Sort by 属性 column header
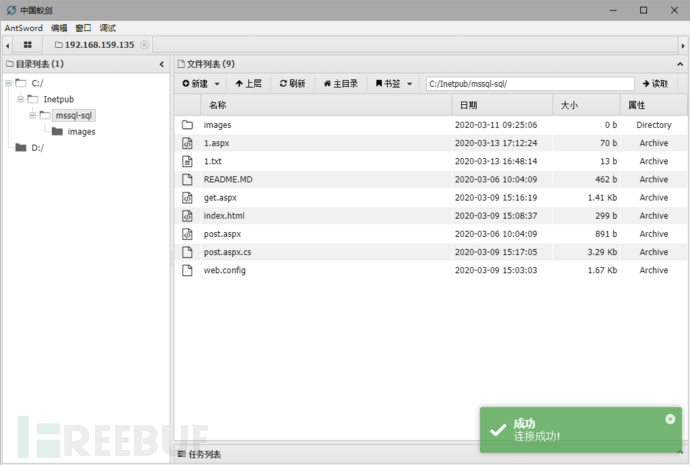This screenshot has width=690, height=465. click(x=653, y=105)
